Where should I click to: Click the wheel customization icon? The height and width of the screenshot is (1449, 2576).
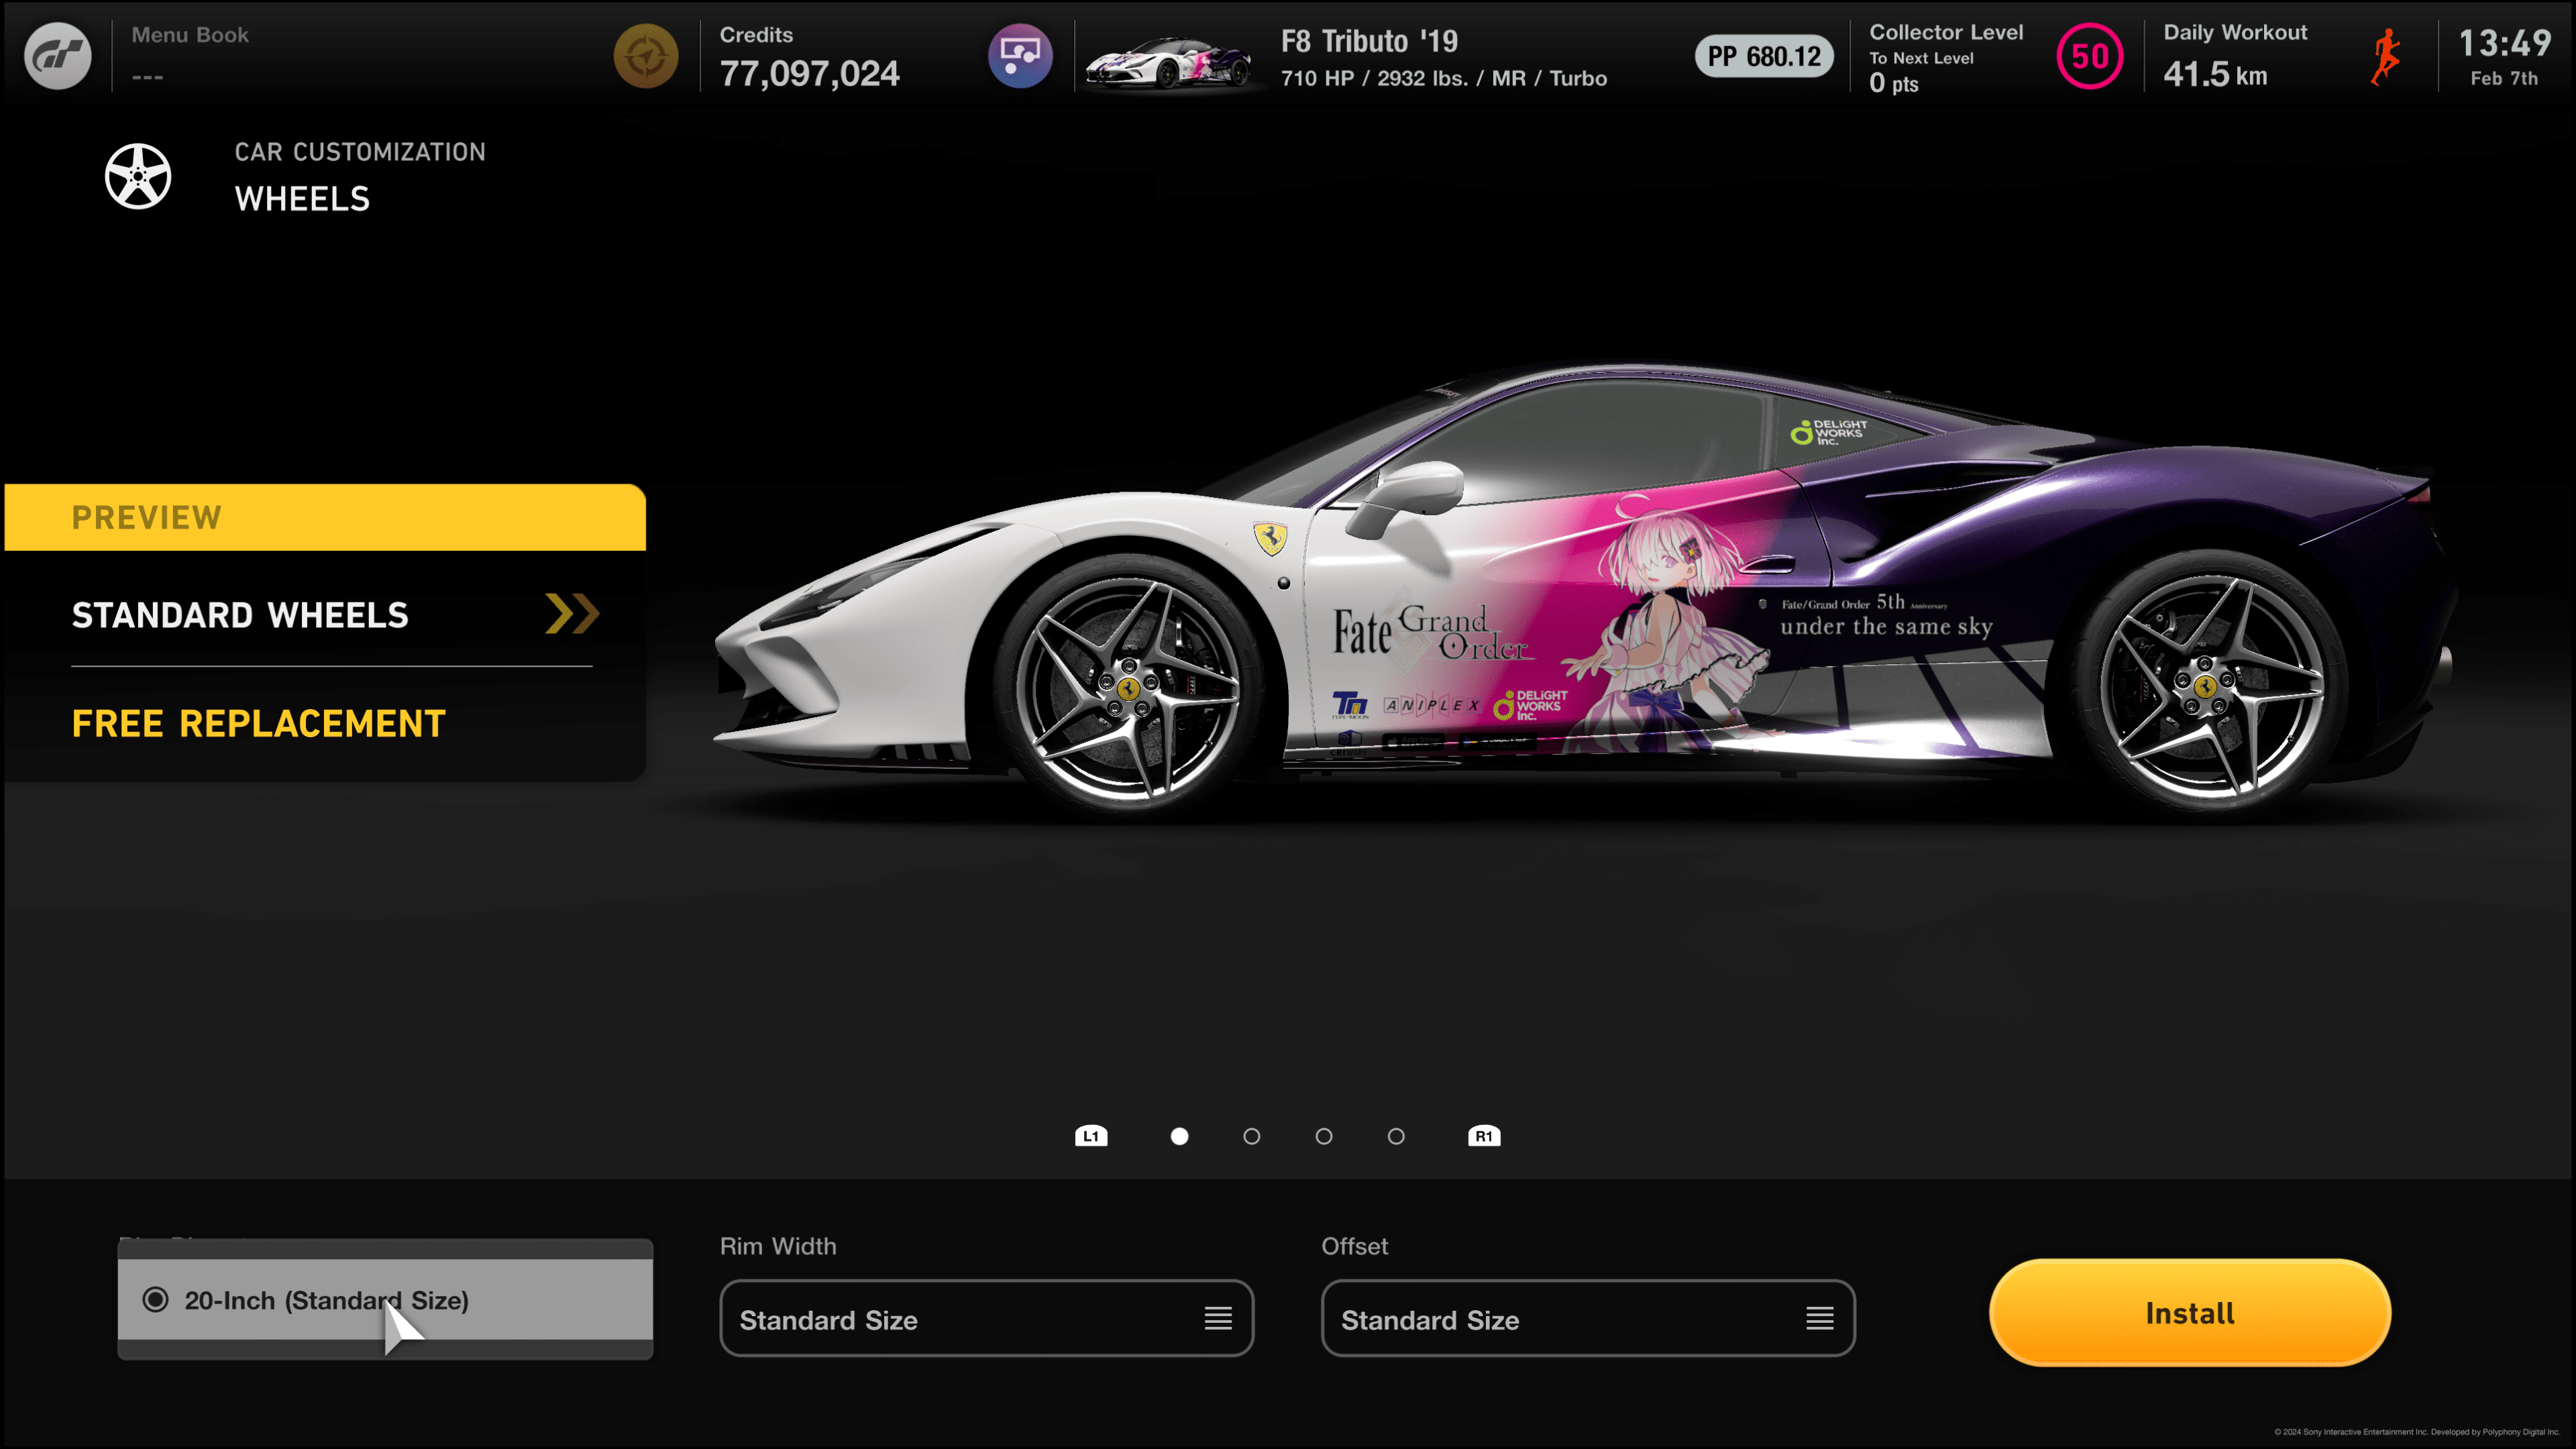(138, 176)
